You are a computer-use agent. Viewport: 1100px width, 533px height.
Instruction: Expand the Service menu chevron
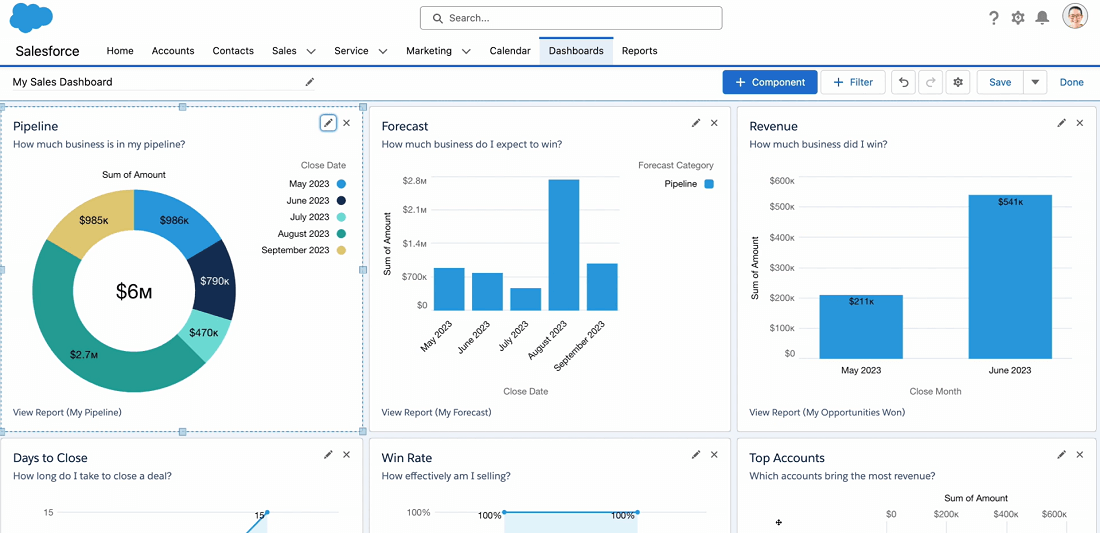(383, 51)
